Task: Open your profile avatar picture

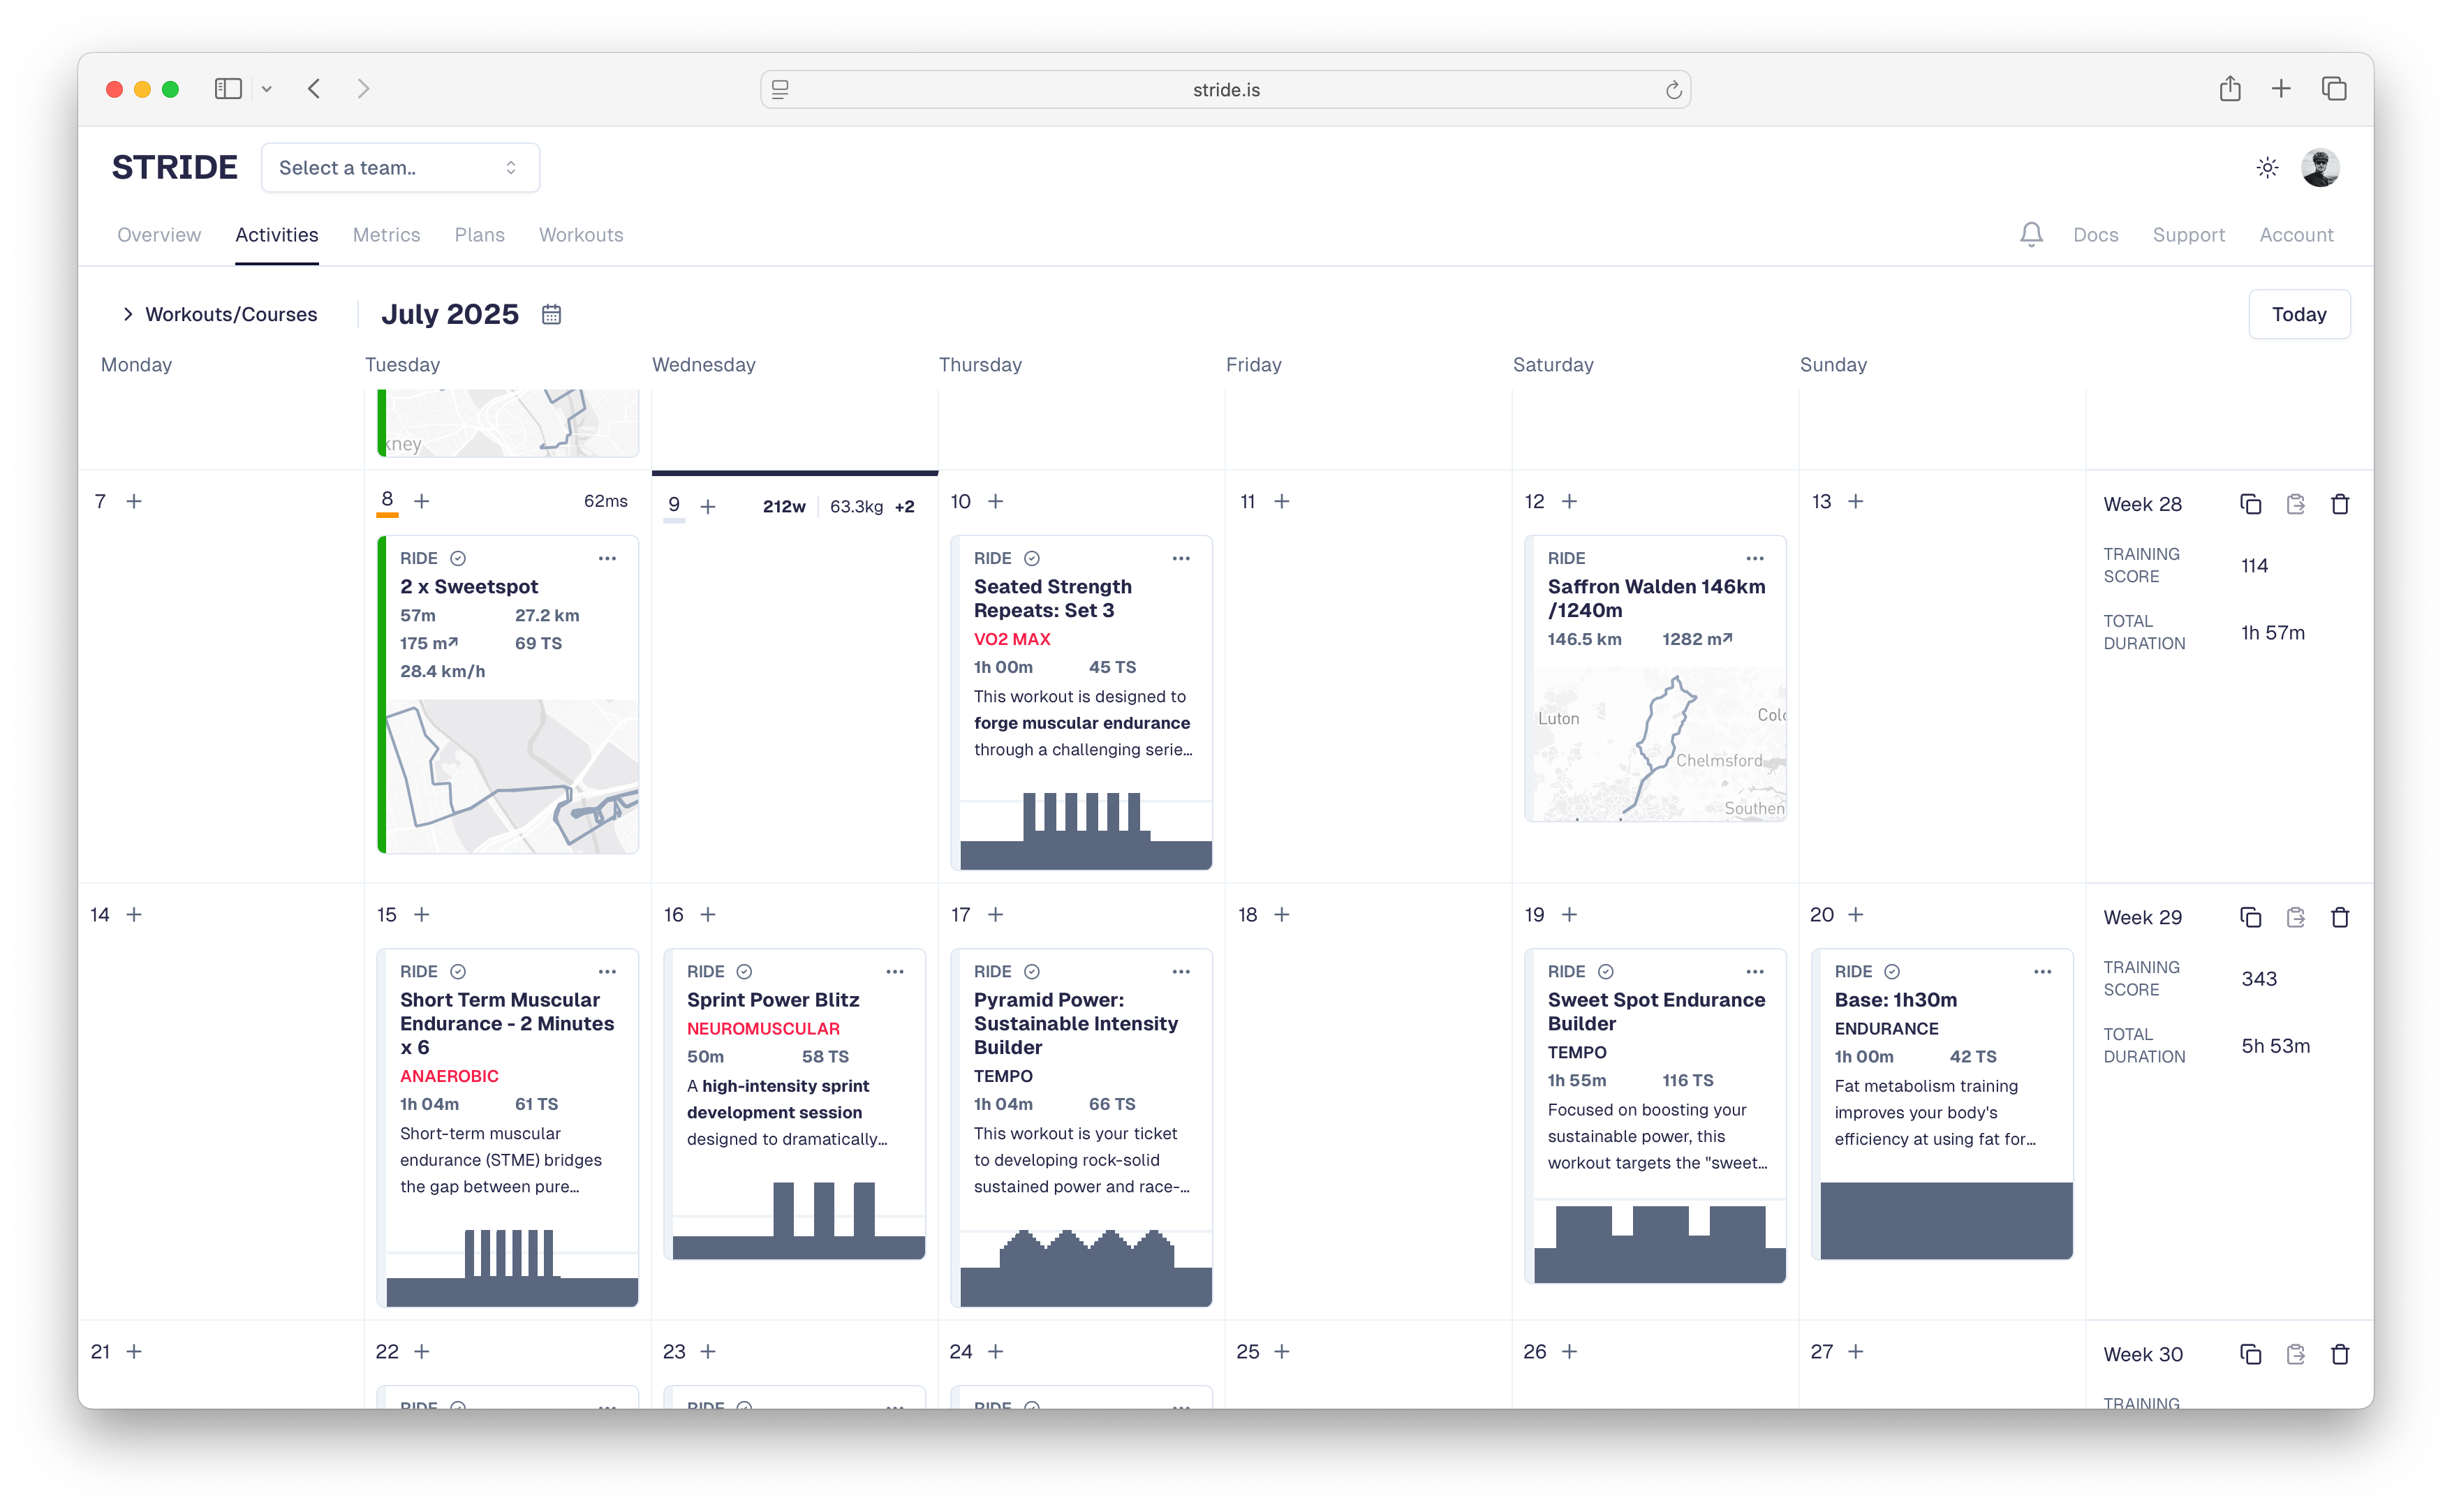Action: tap(2321, 167)
